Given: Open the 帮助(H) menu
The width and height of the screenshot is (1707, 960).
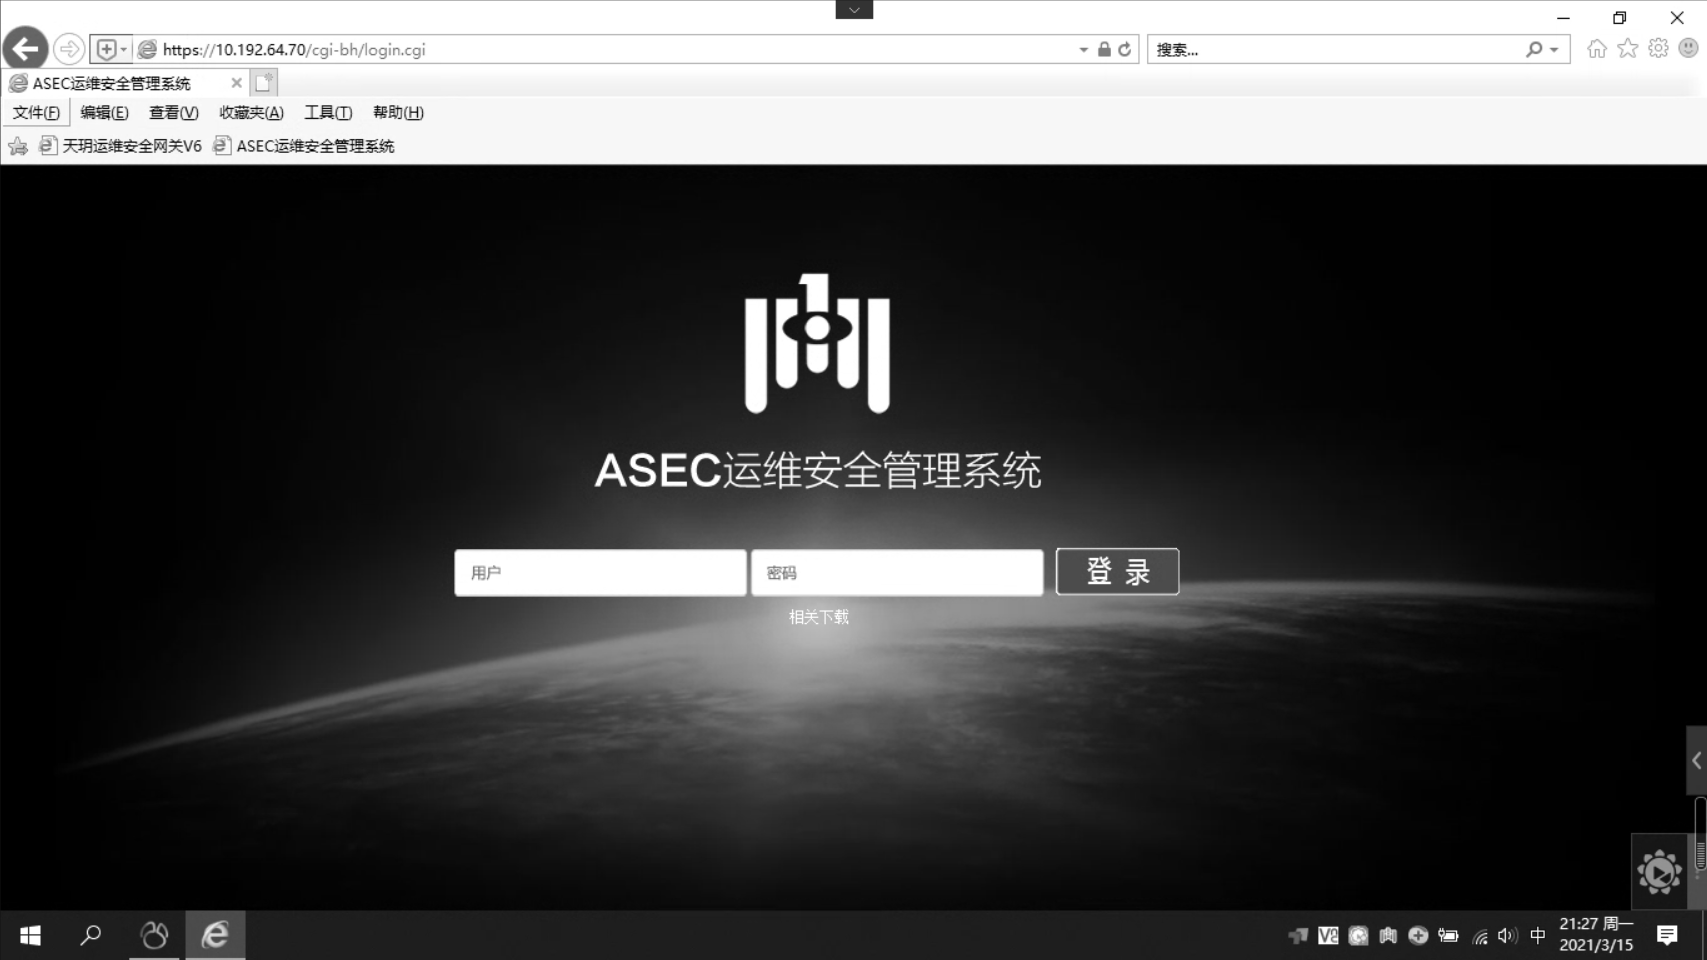Looking at the screenshot, I should coord(398,113).
